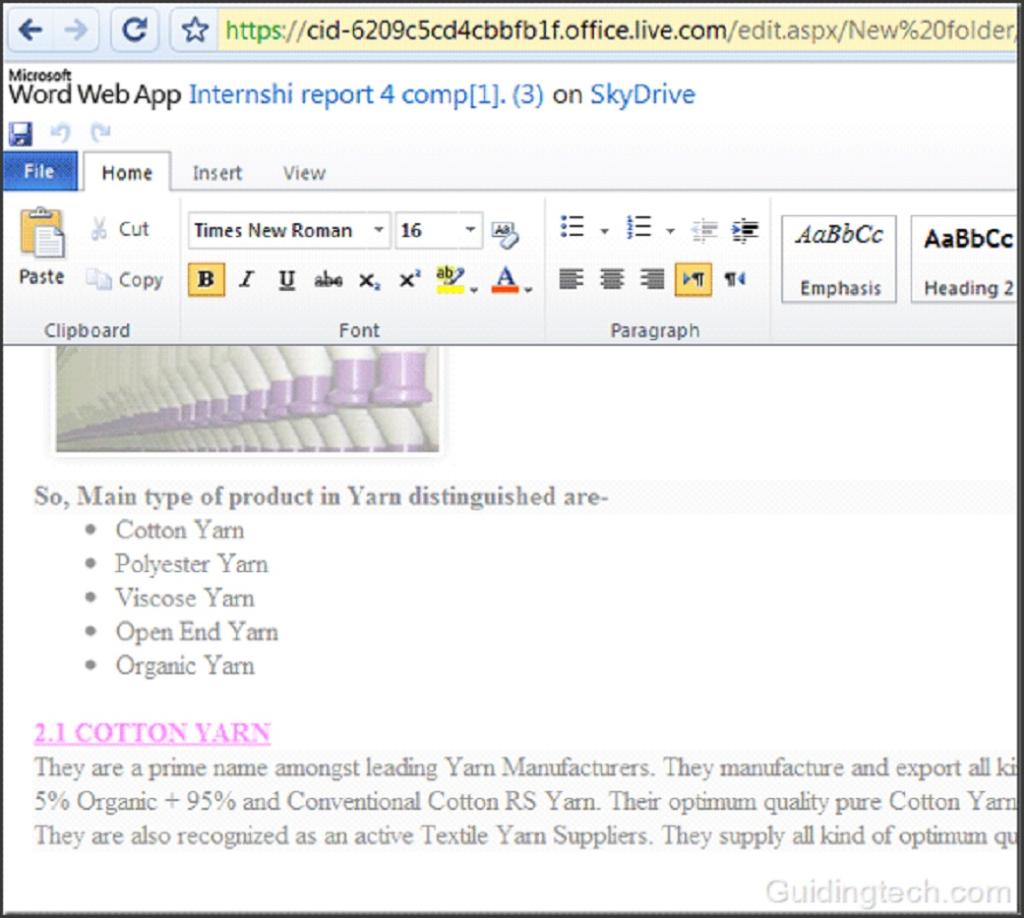Apply the Emphasis style

[839, 259]
